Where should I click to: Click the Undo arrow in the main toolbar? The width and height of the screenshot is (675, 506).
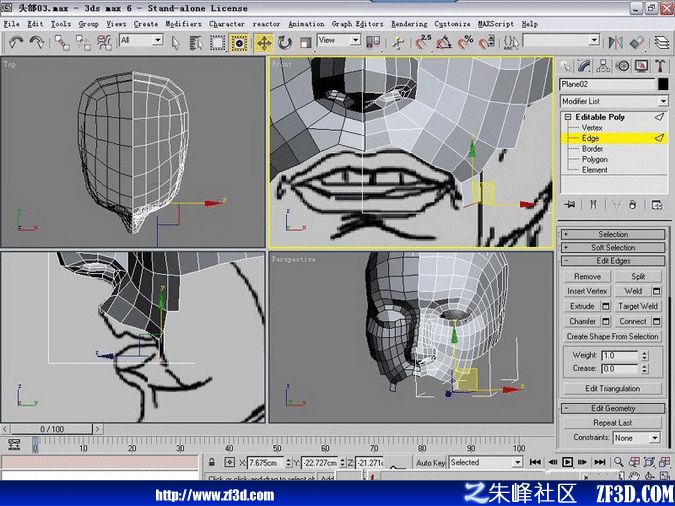[16, 42]
